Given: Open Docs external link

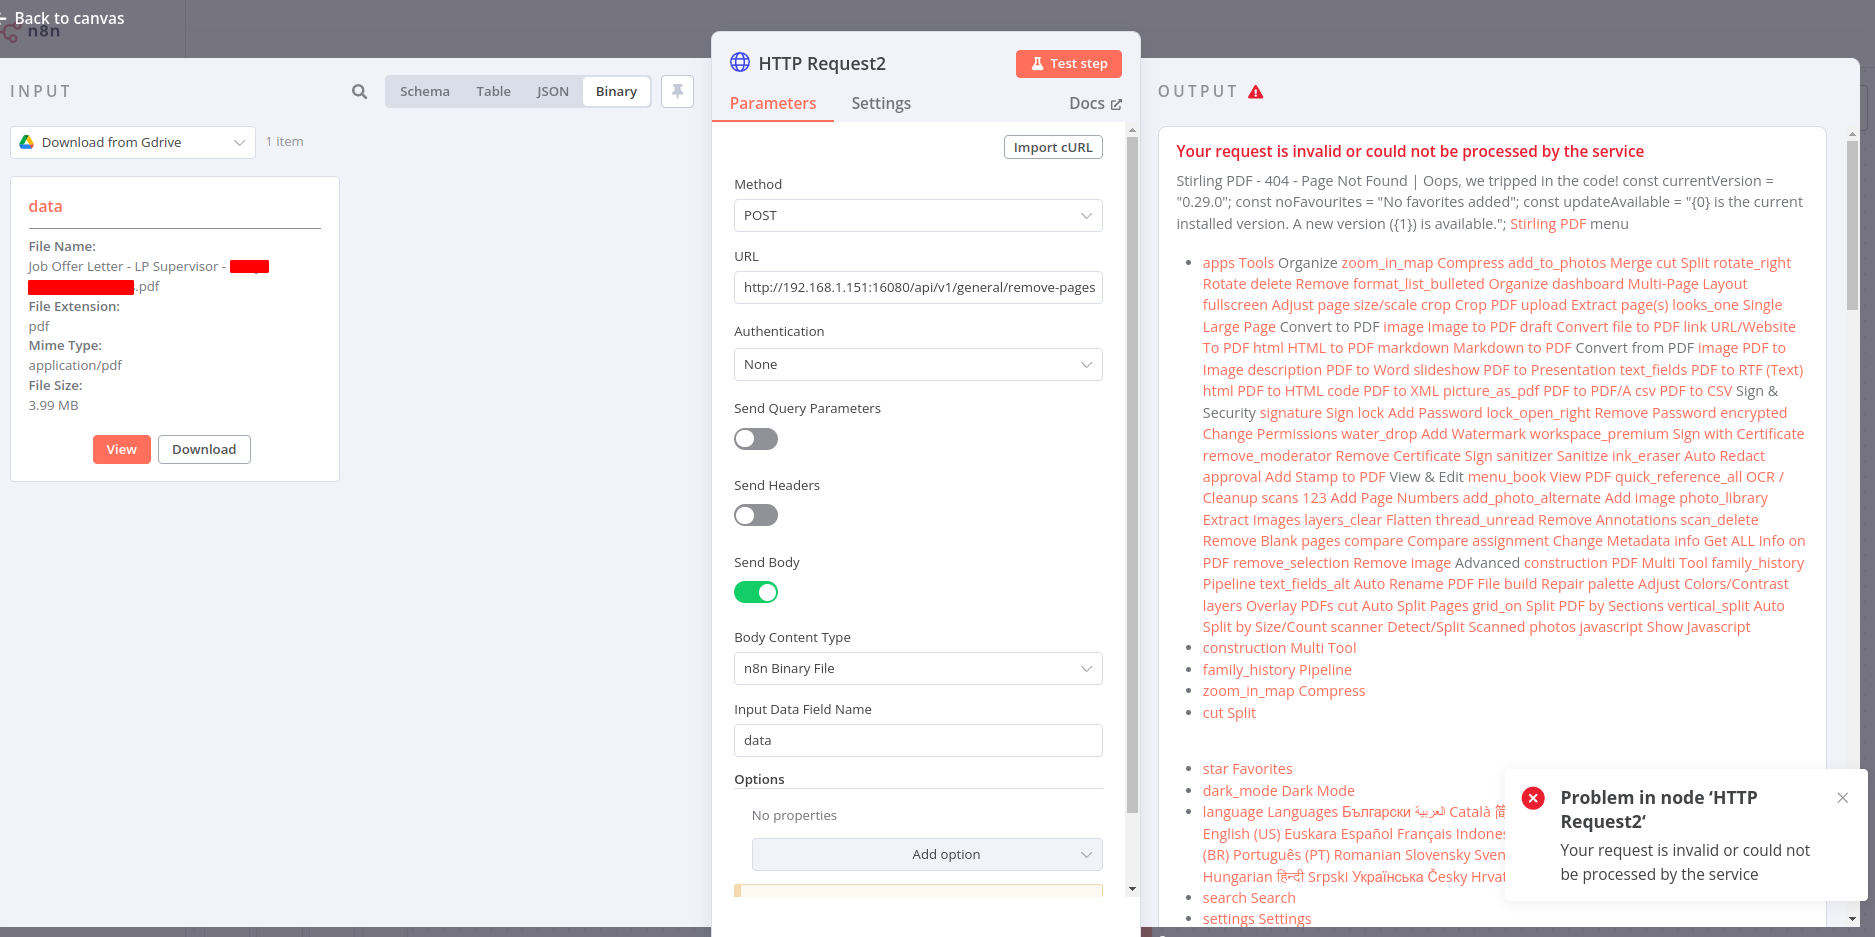Looking at the screenshot, I should click(1095, 103).
